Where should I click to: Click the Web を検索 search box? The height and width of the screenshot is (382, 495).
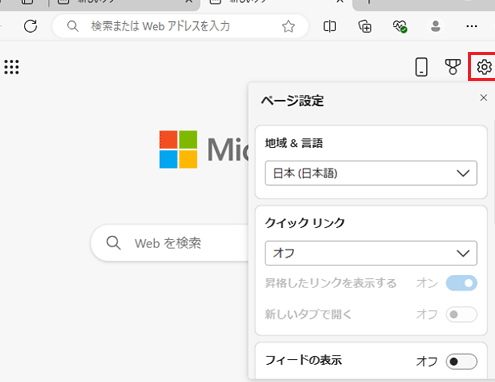[x=170, y=243]
